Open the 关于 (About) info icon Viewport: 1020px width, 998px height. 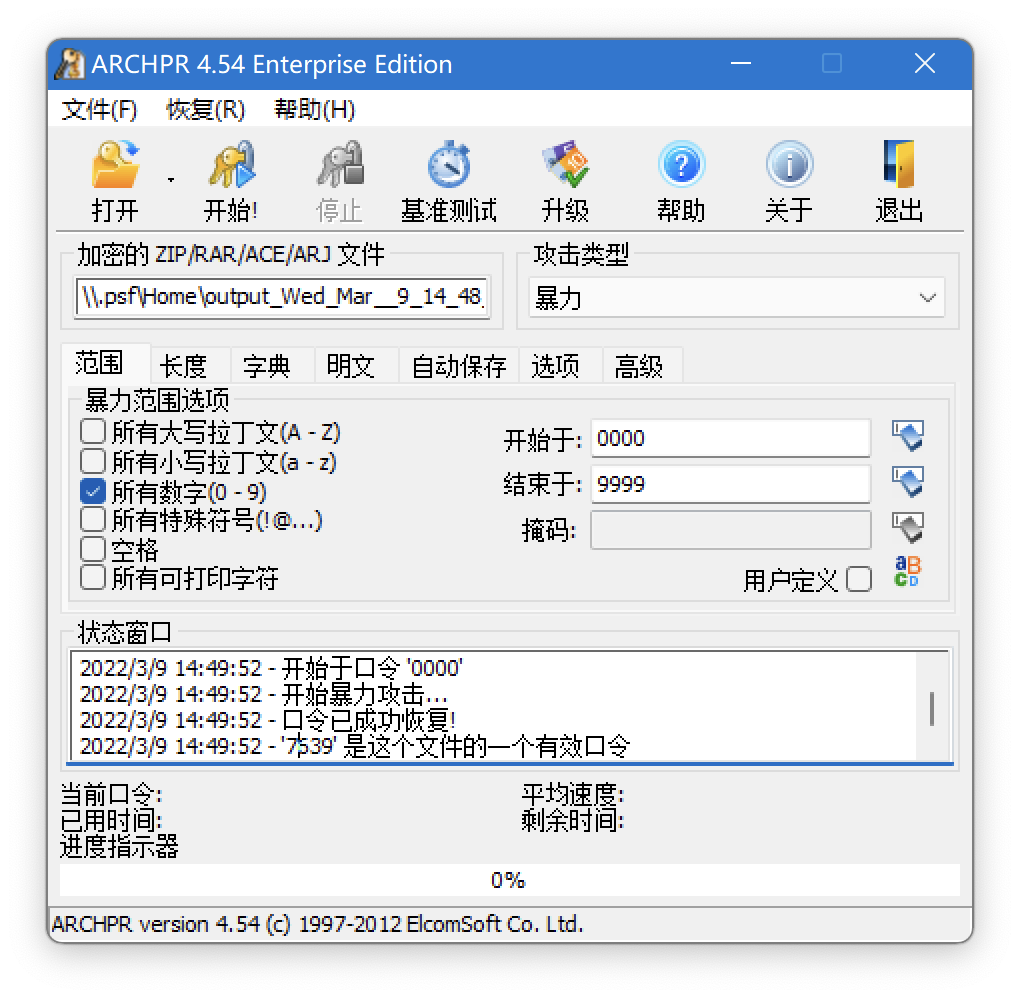(x=789, y=165)
